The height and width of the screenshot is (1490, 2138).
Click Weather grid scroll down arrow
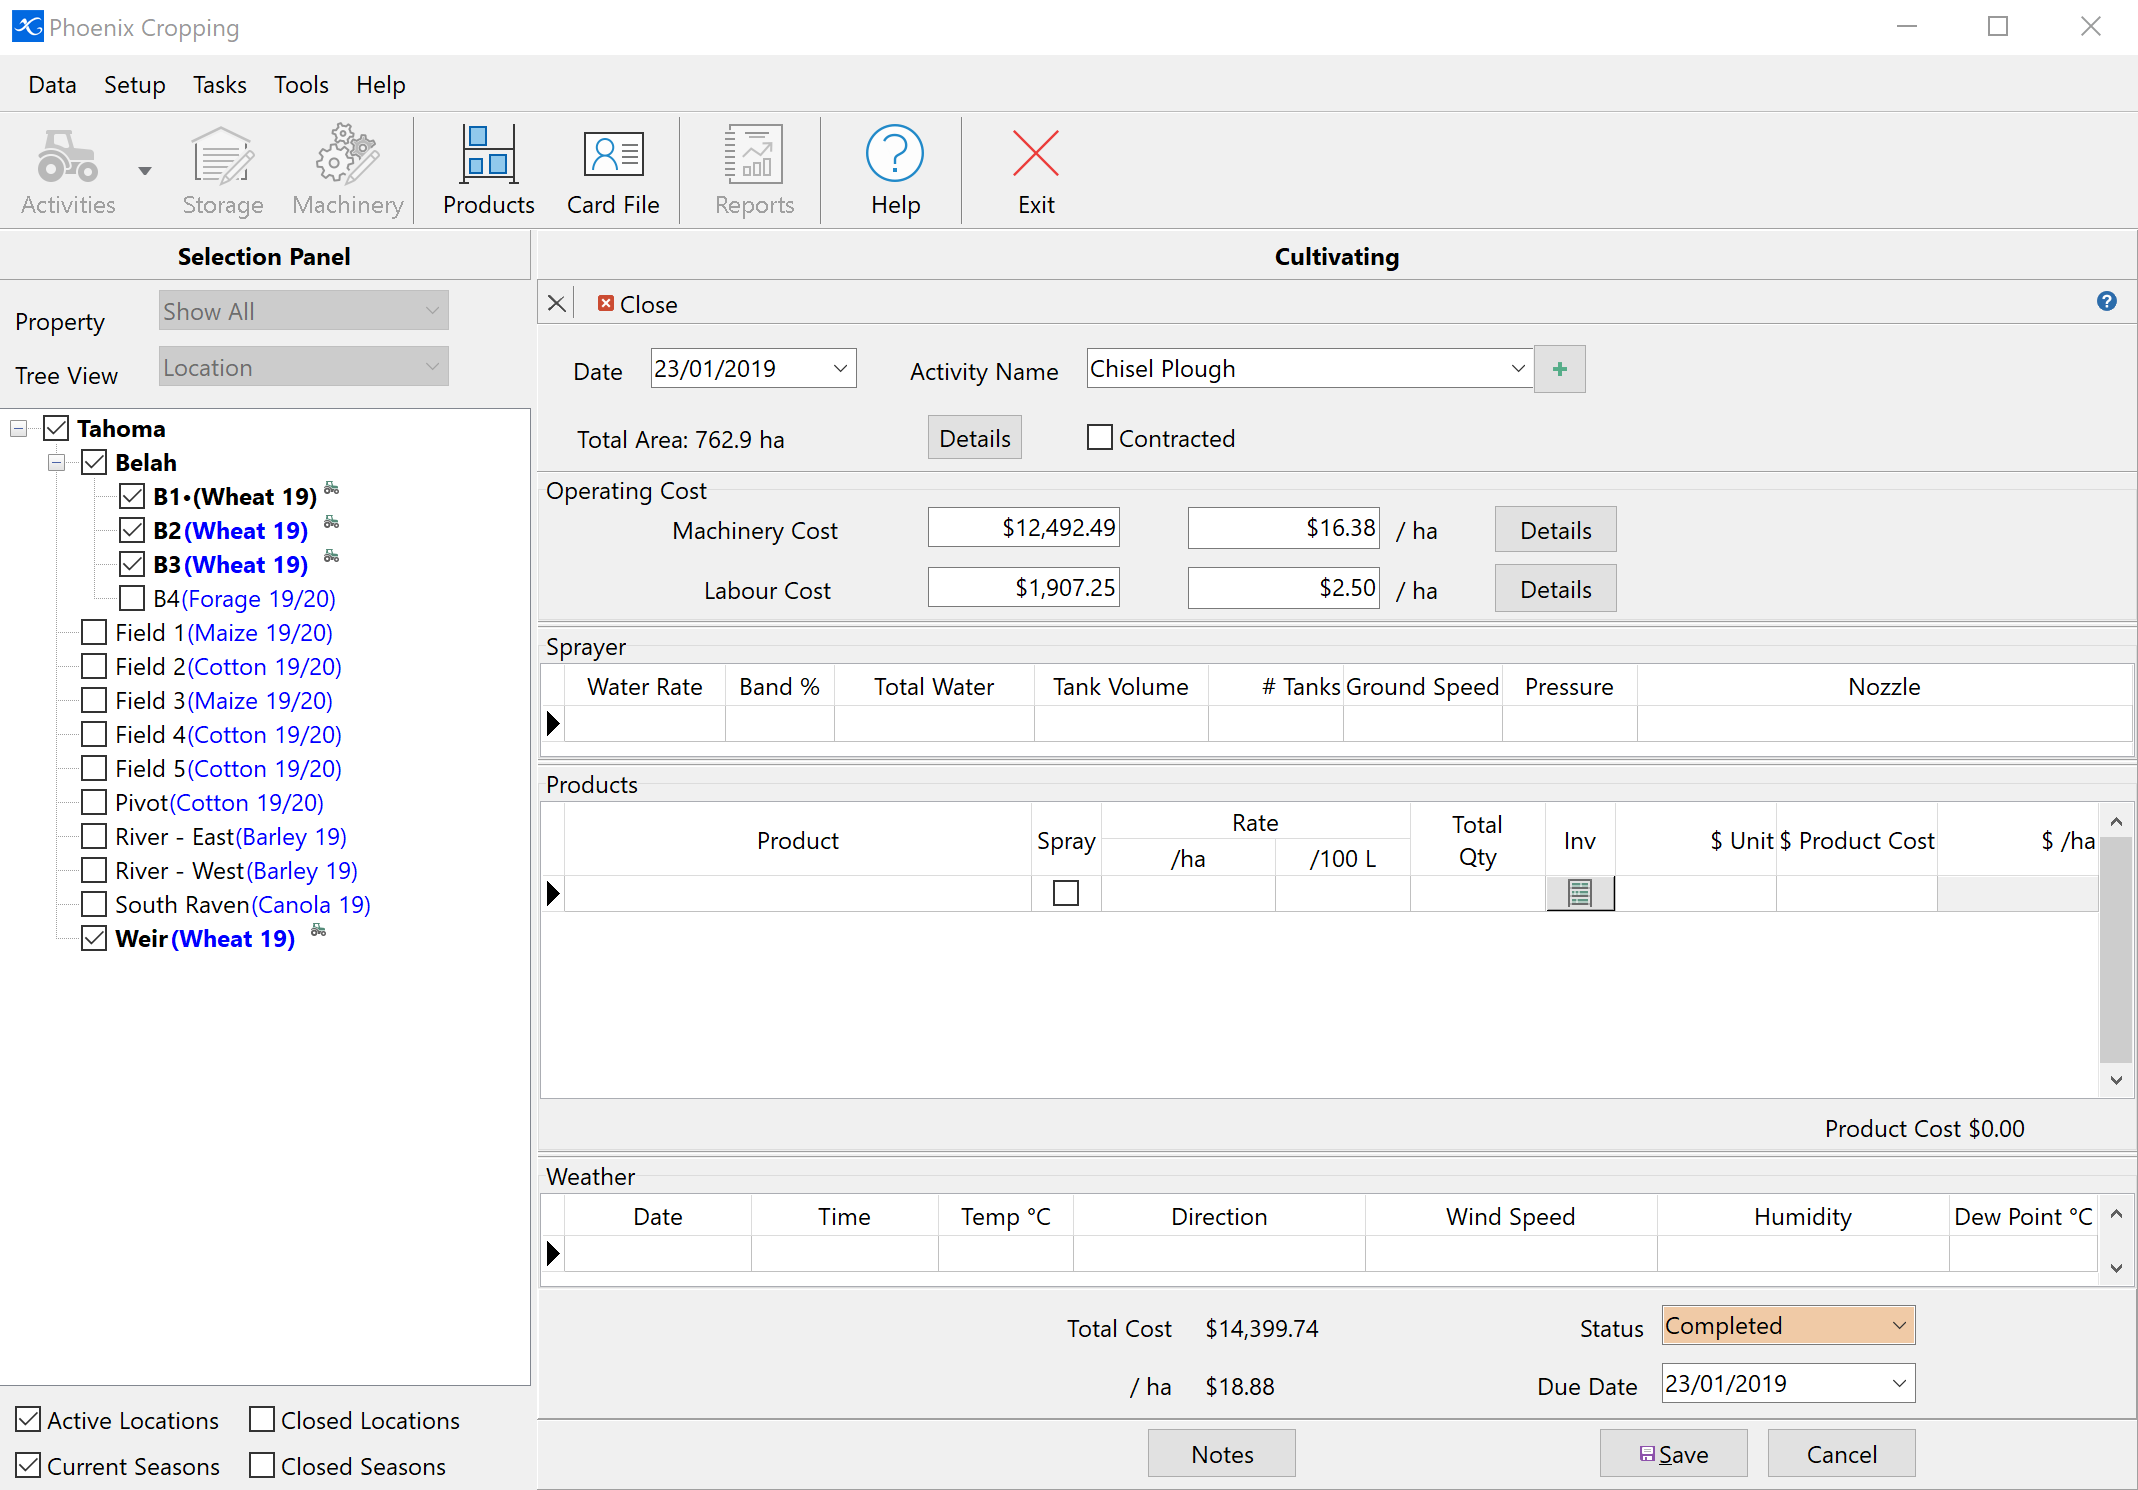2116,1268
